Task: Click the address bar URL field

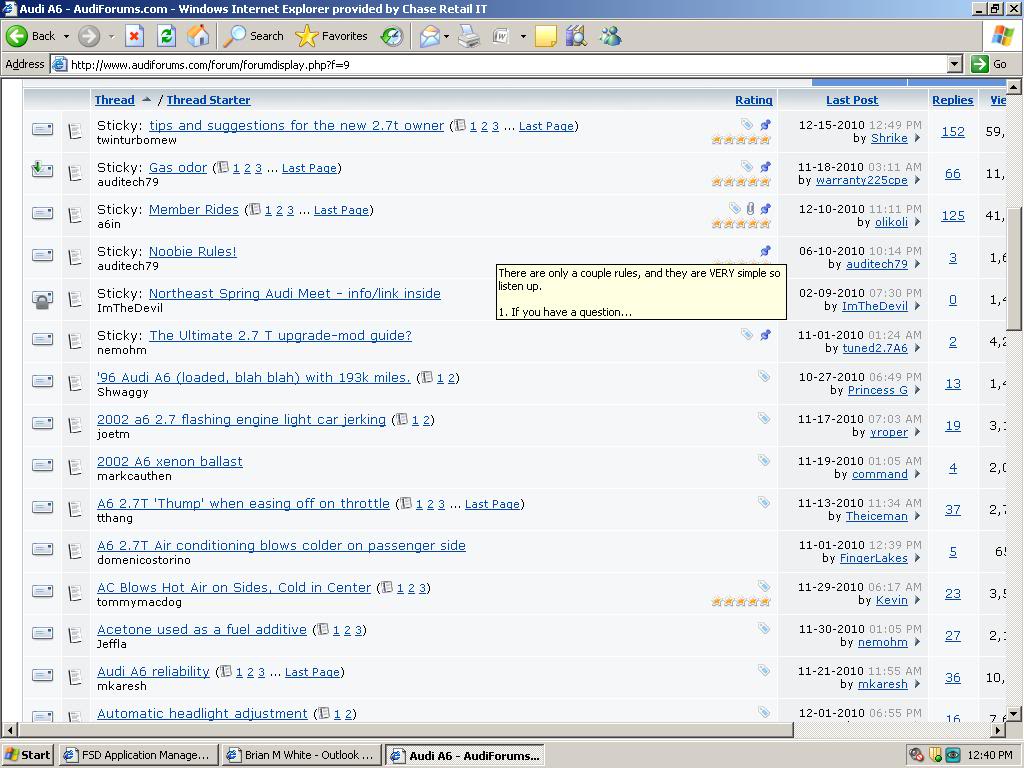Action: (x=500, y=64)
